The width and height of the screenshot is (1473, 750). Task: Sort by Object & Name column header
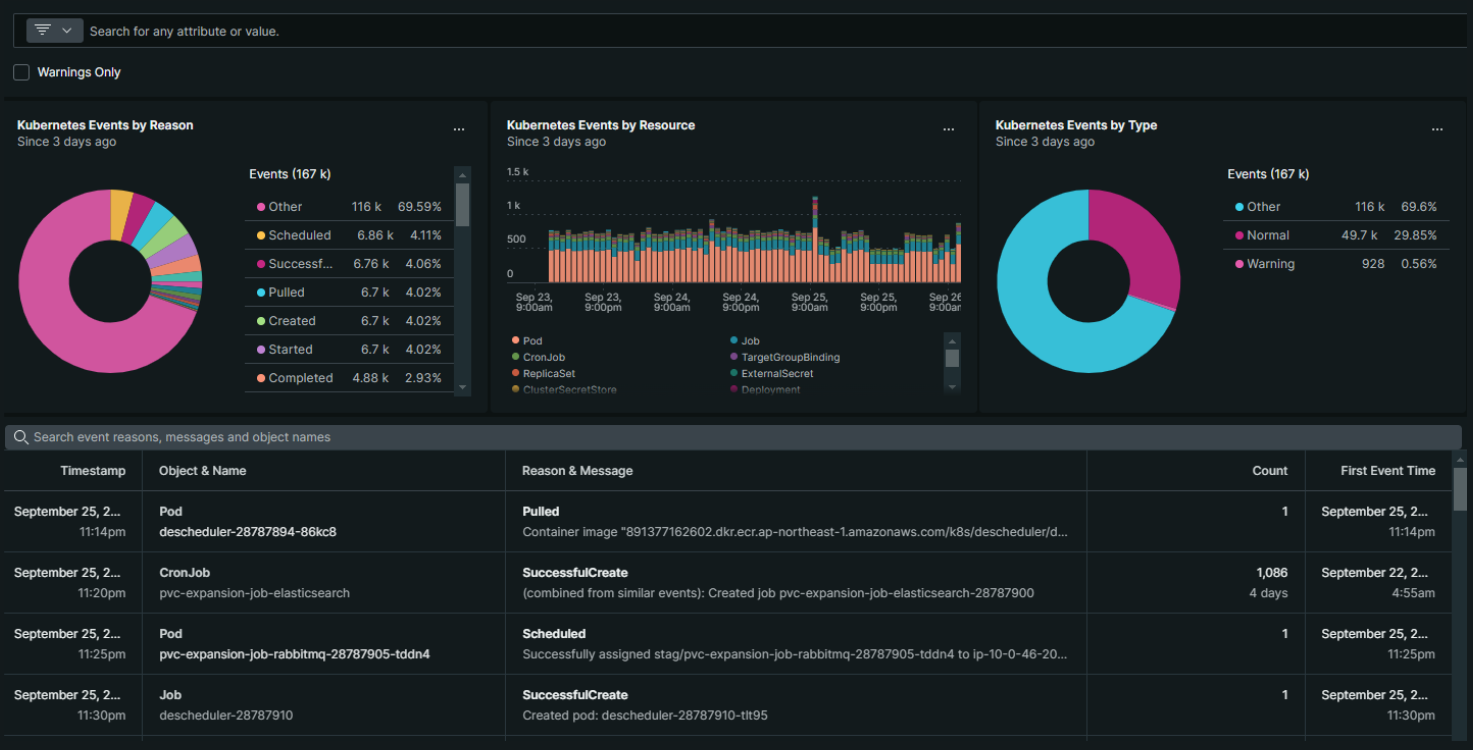202,471
